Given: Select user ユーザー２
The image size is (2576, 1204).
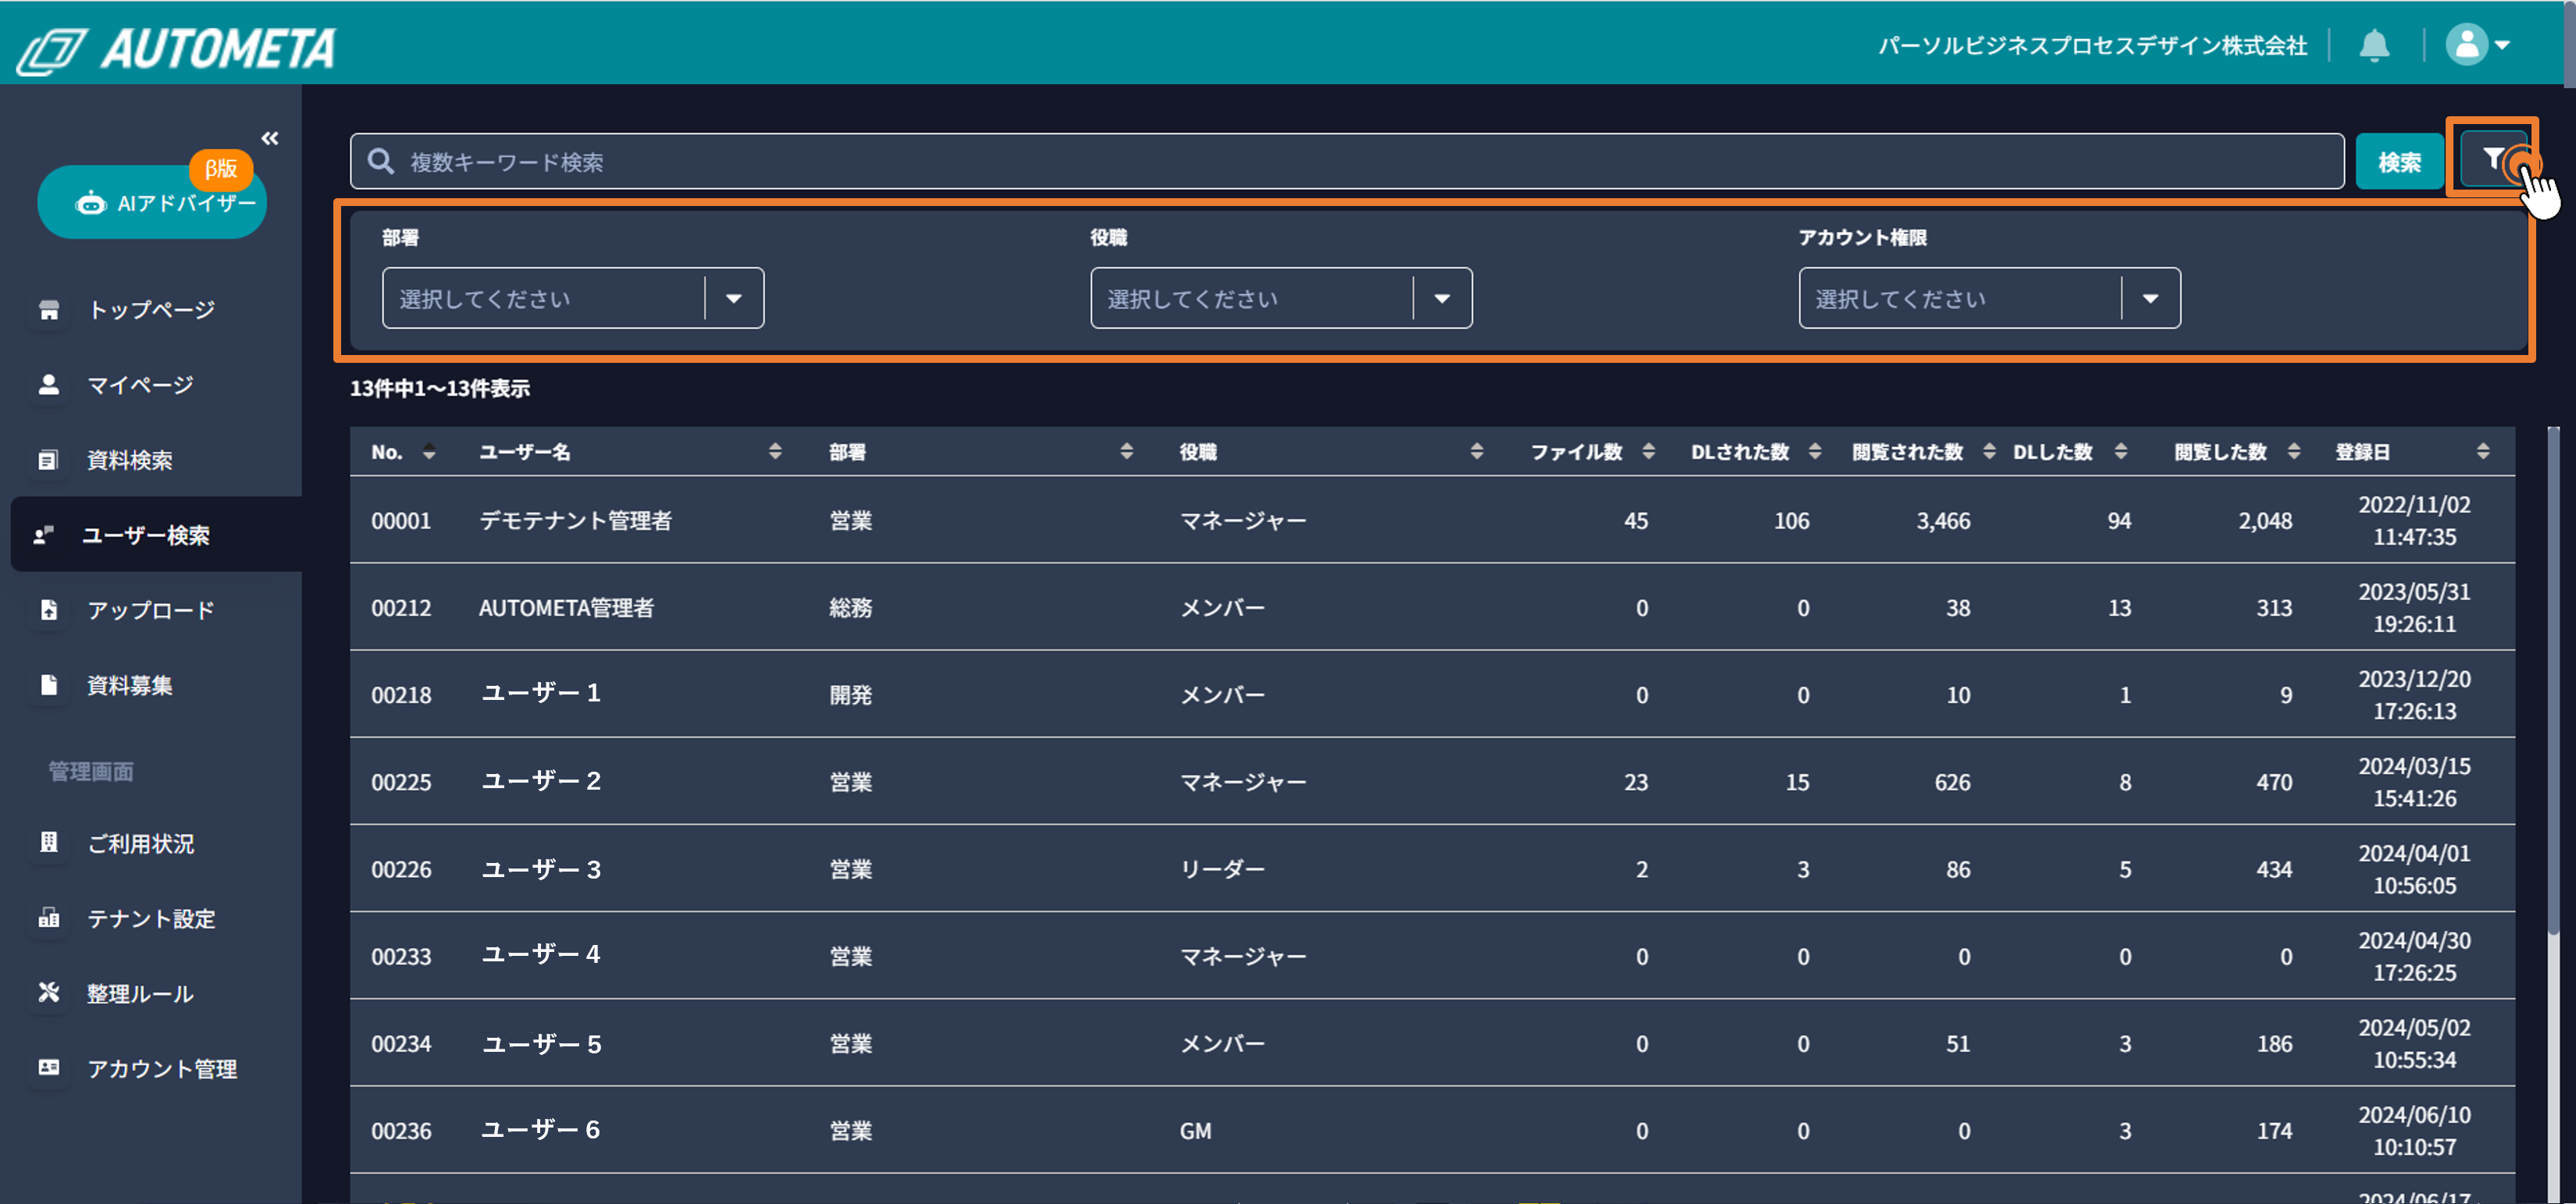Looking at the screenshot, I should click(541, 780).
